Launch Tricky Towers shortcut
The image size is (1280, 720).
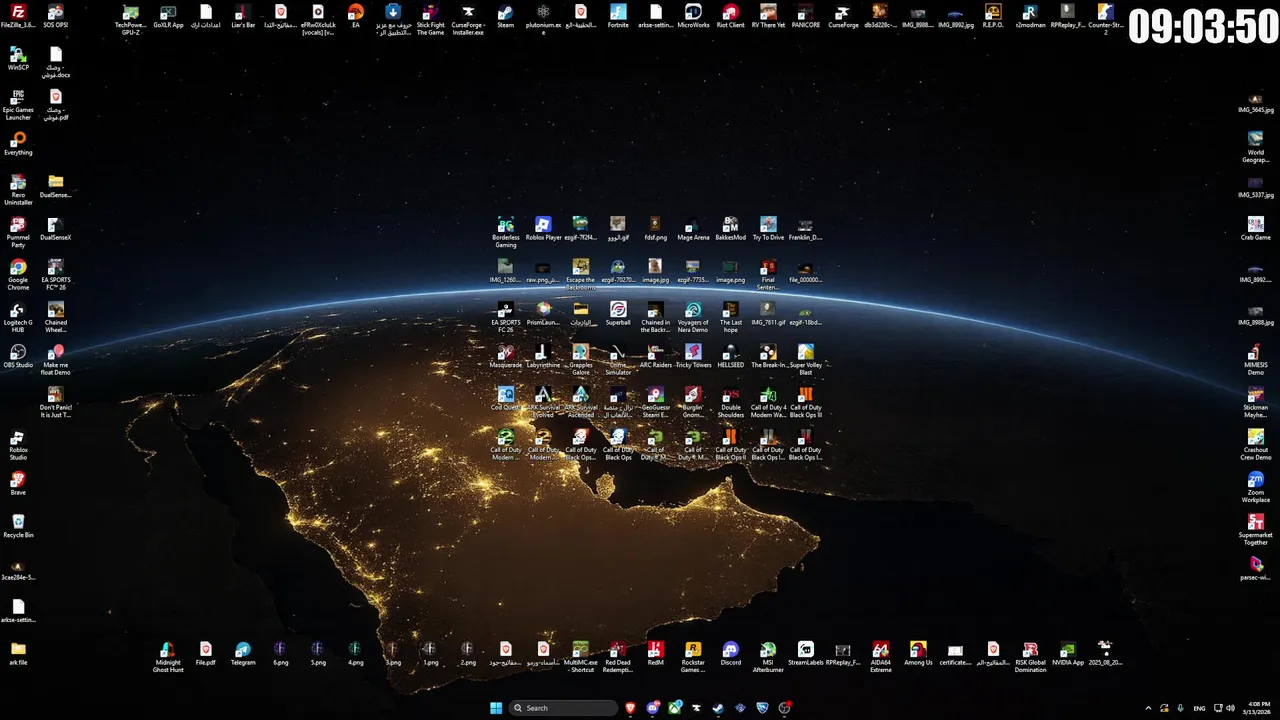693,356
